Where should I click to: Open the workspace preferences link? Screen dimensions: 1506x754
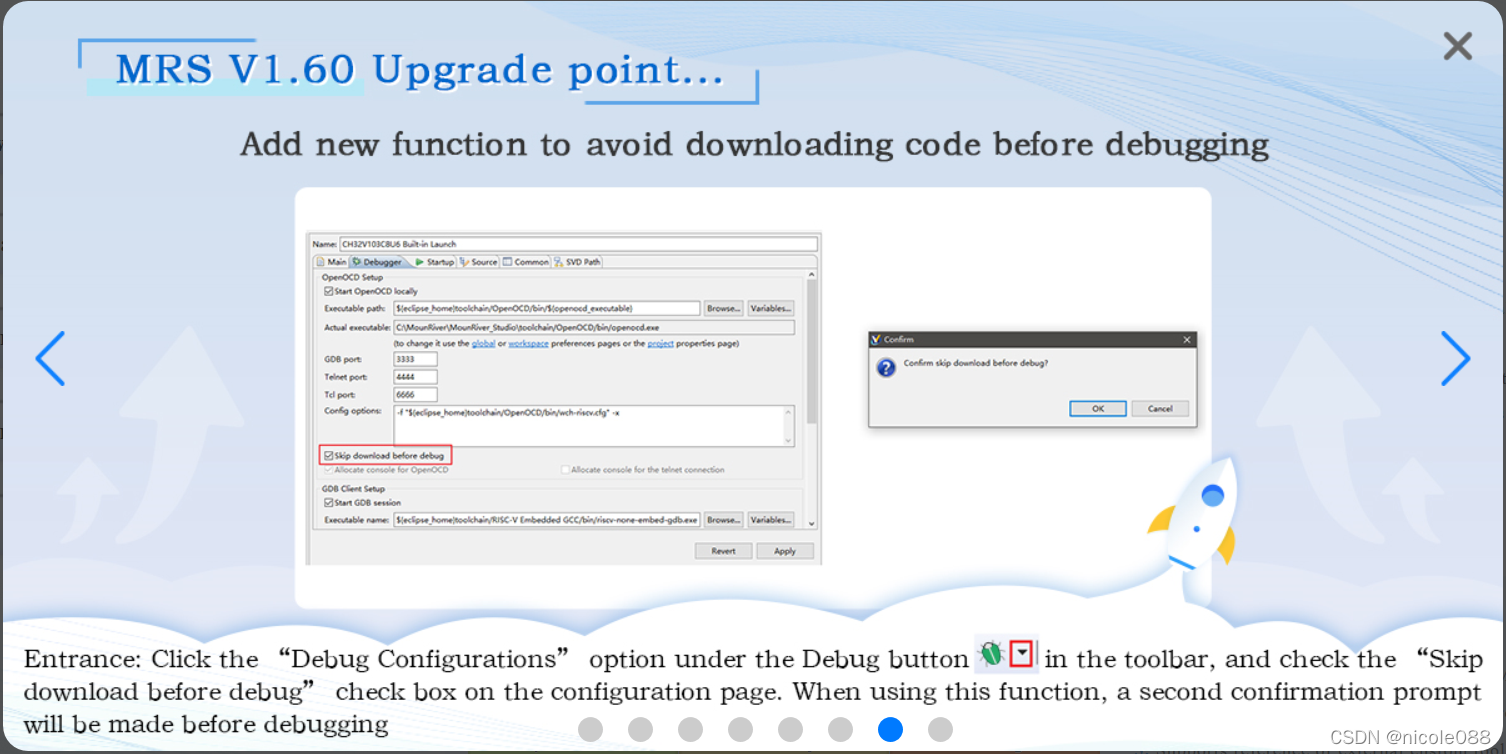pyautogui.click(x=528, y=343)
